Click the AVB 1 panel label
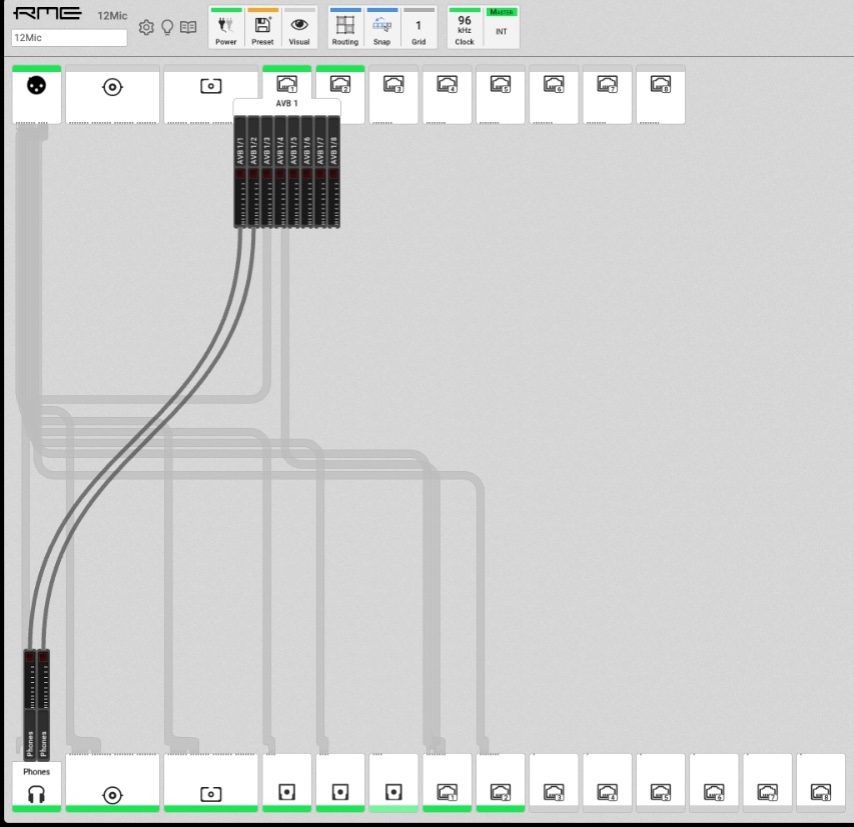The image size is (854, 827). 287,104
